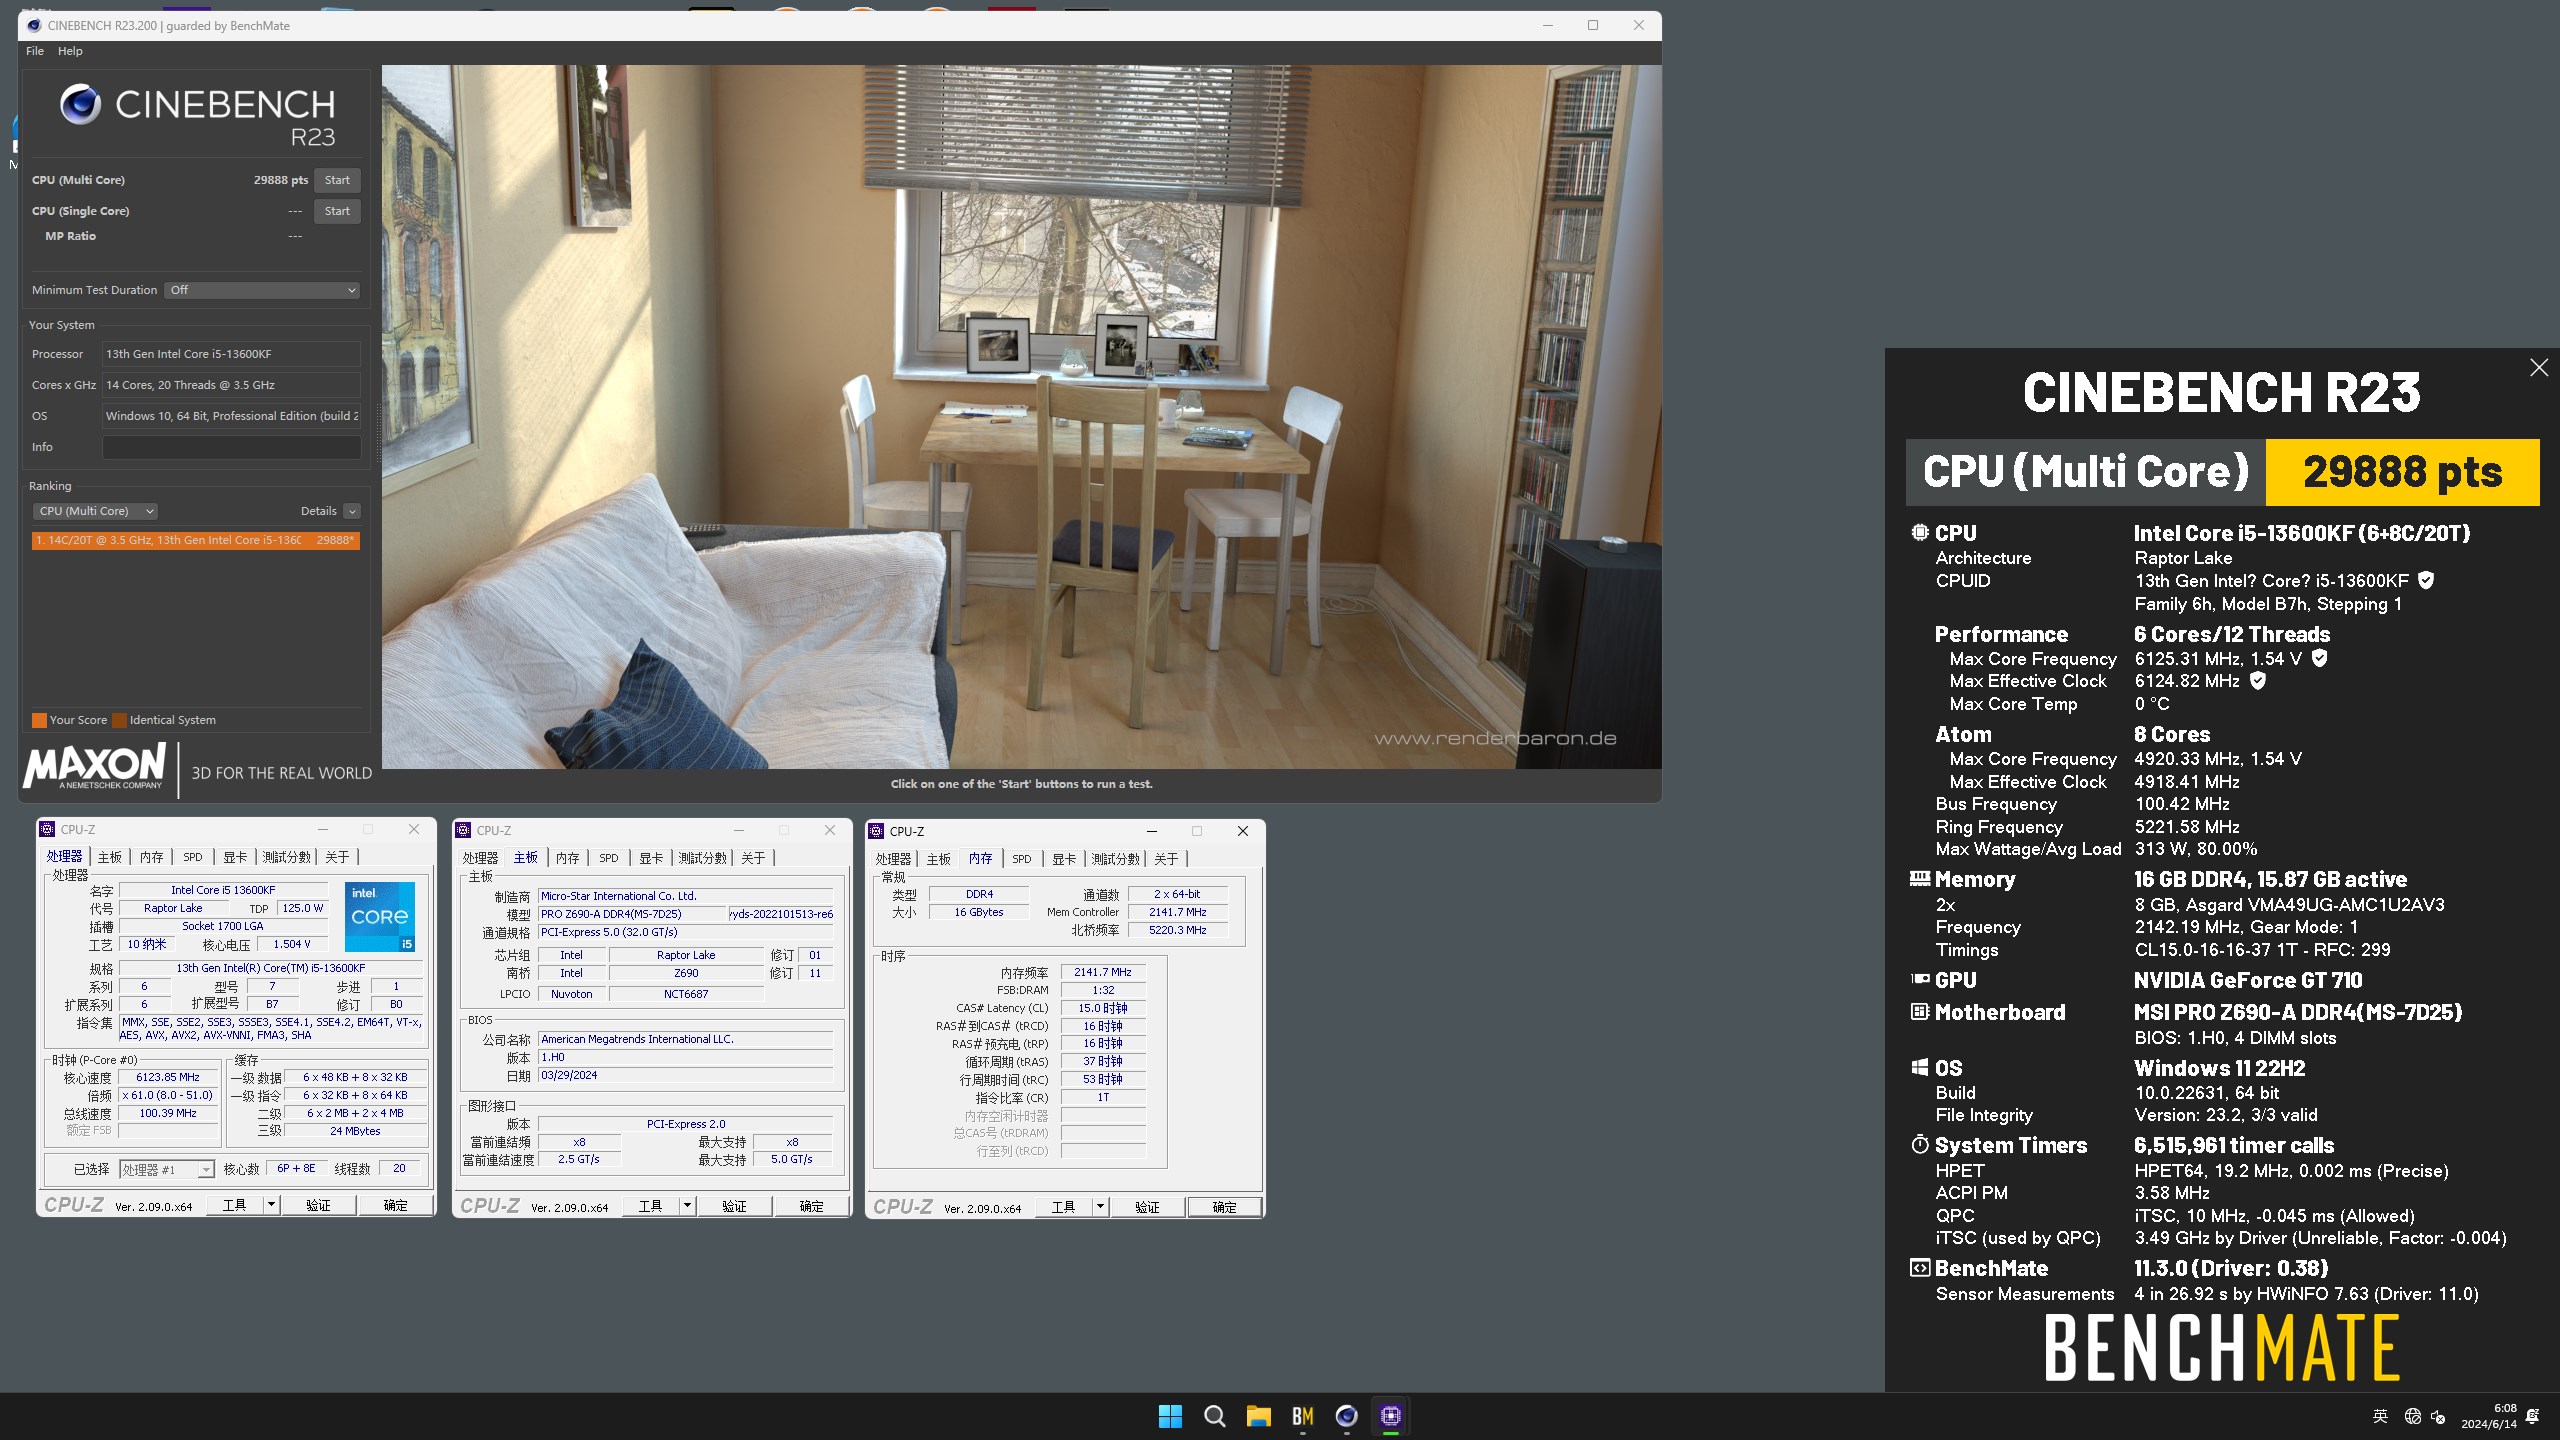The width and height of the screenshot is (2560, 1440).
Task: Expand 工具 dropdown arrow in motherboard CPU-Z
Action: tap(687, 1206)
